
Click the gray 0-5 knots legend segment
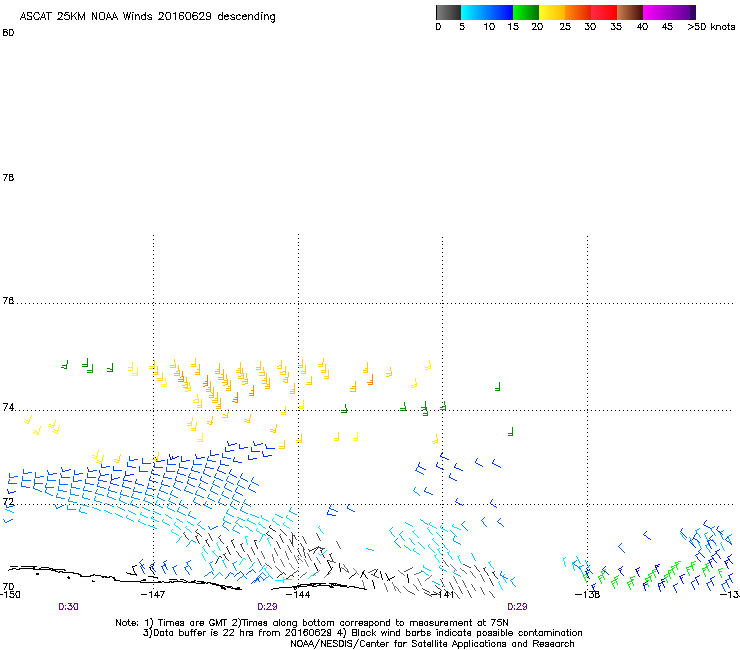coord(448,12)
